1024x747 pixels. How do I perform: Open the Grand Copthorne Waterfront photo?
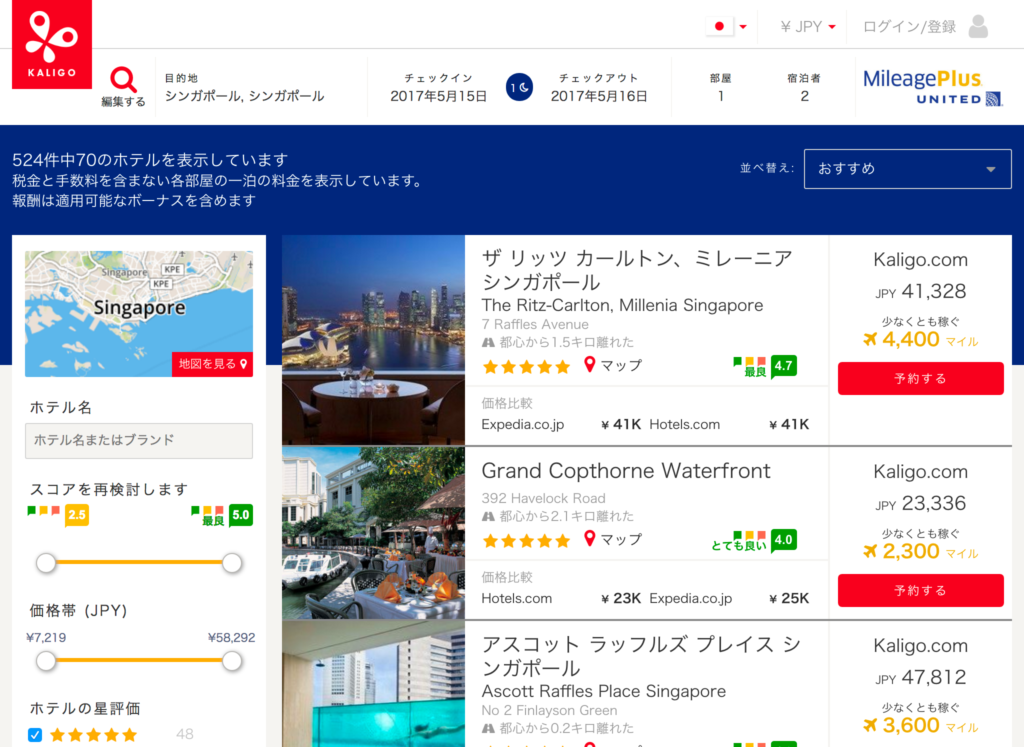pos(373,533)
